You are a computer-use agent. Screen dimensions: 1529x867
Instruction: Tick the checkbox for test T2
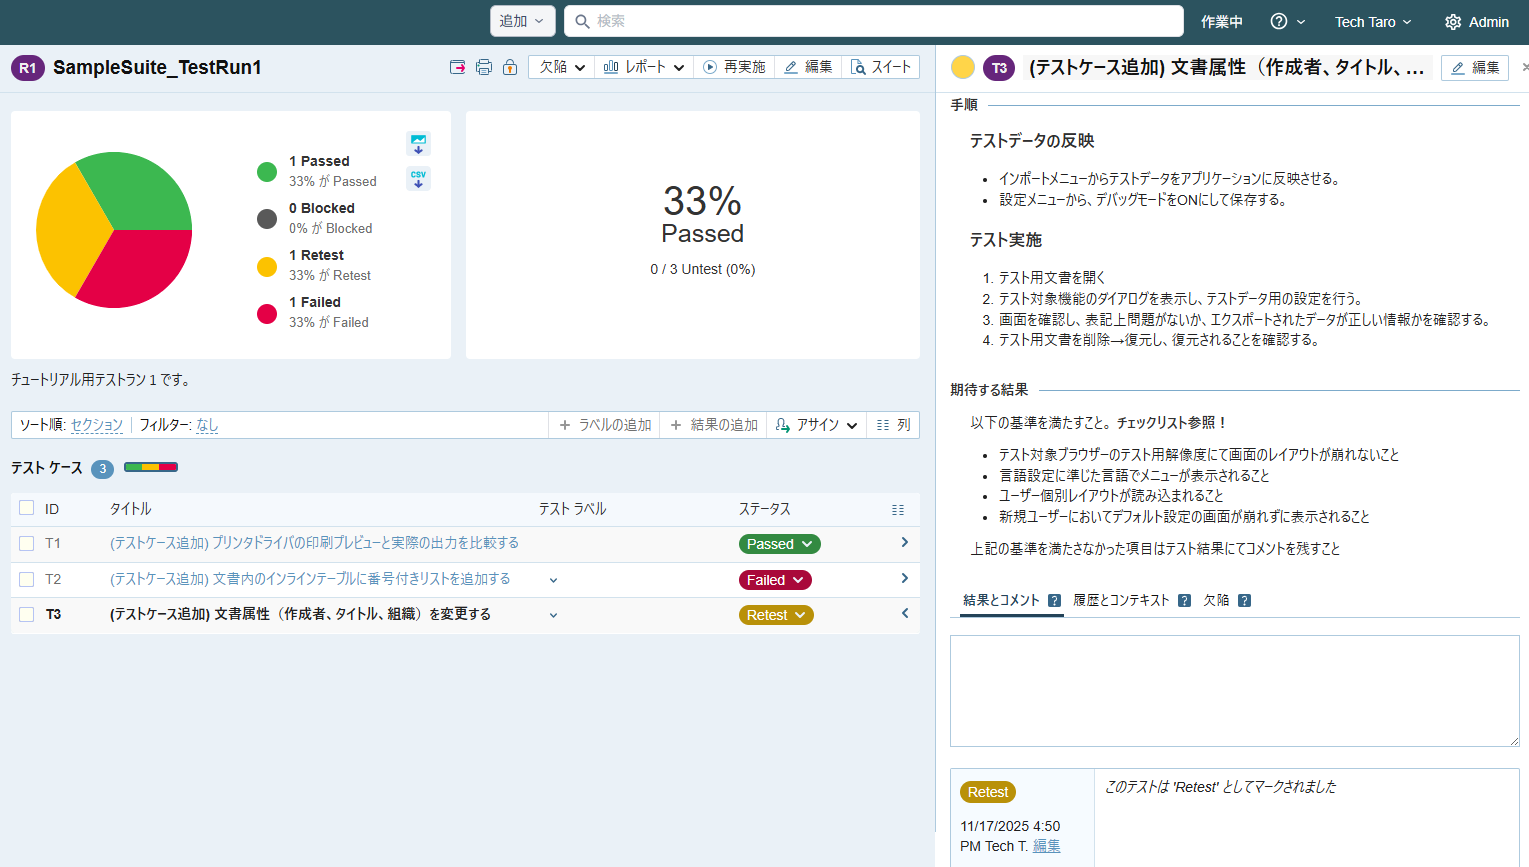click(27, 579)
